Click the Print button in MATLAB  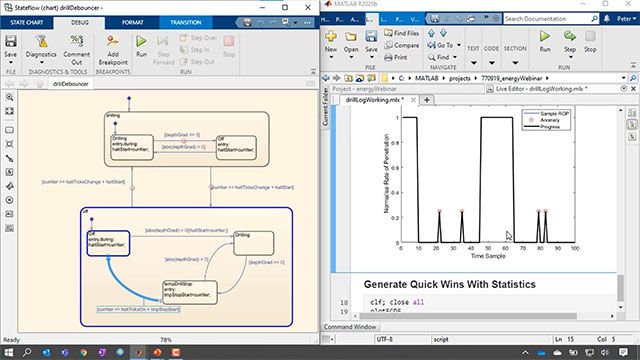(396, 58)
